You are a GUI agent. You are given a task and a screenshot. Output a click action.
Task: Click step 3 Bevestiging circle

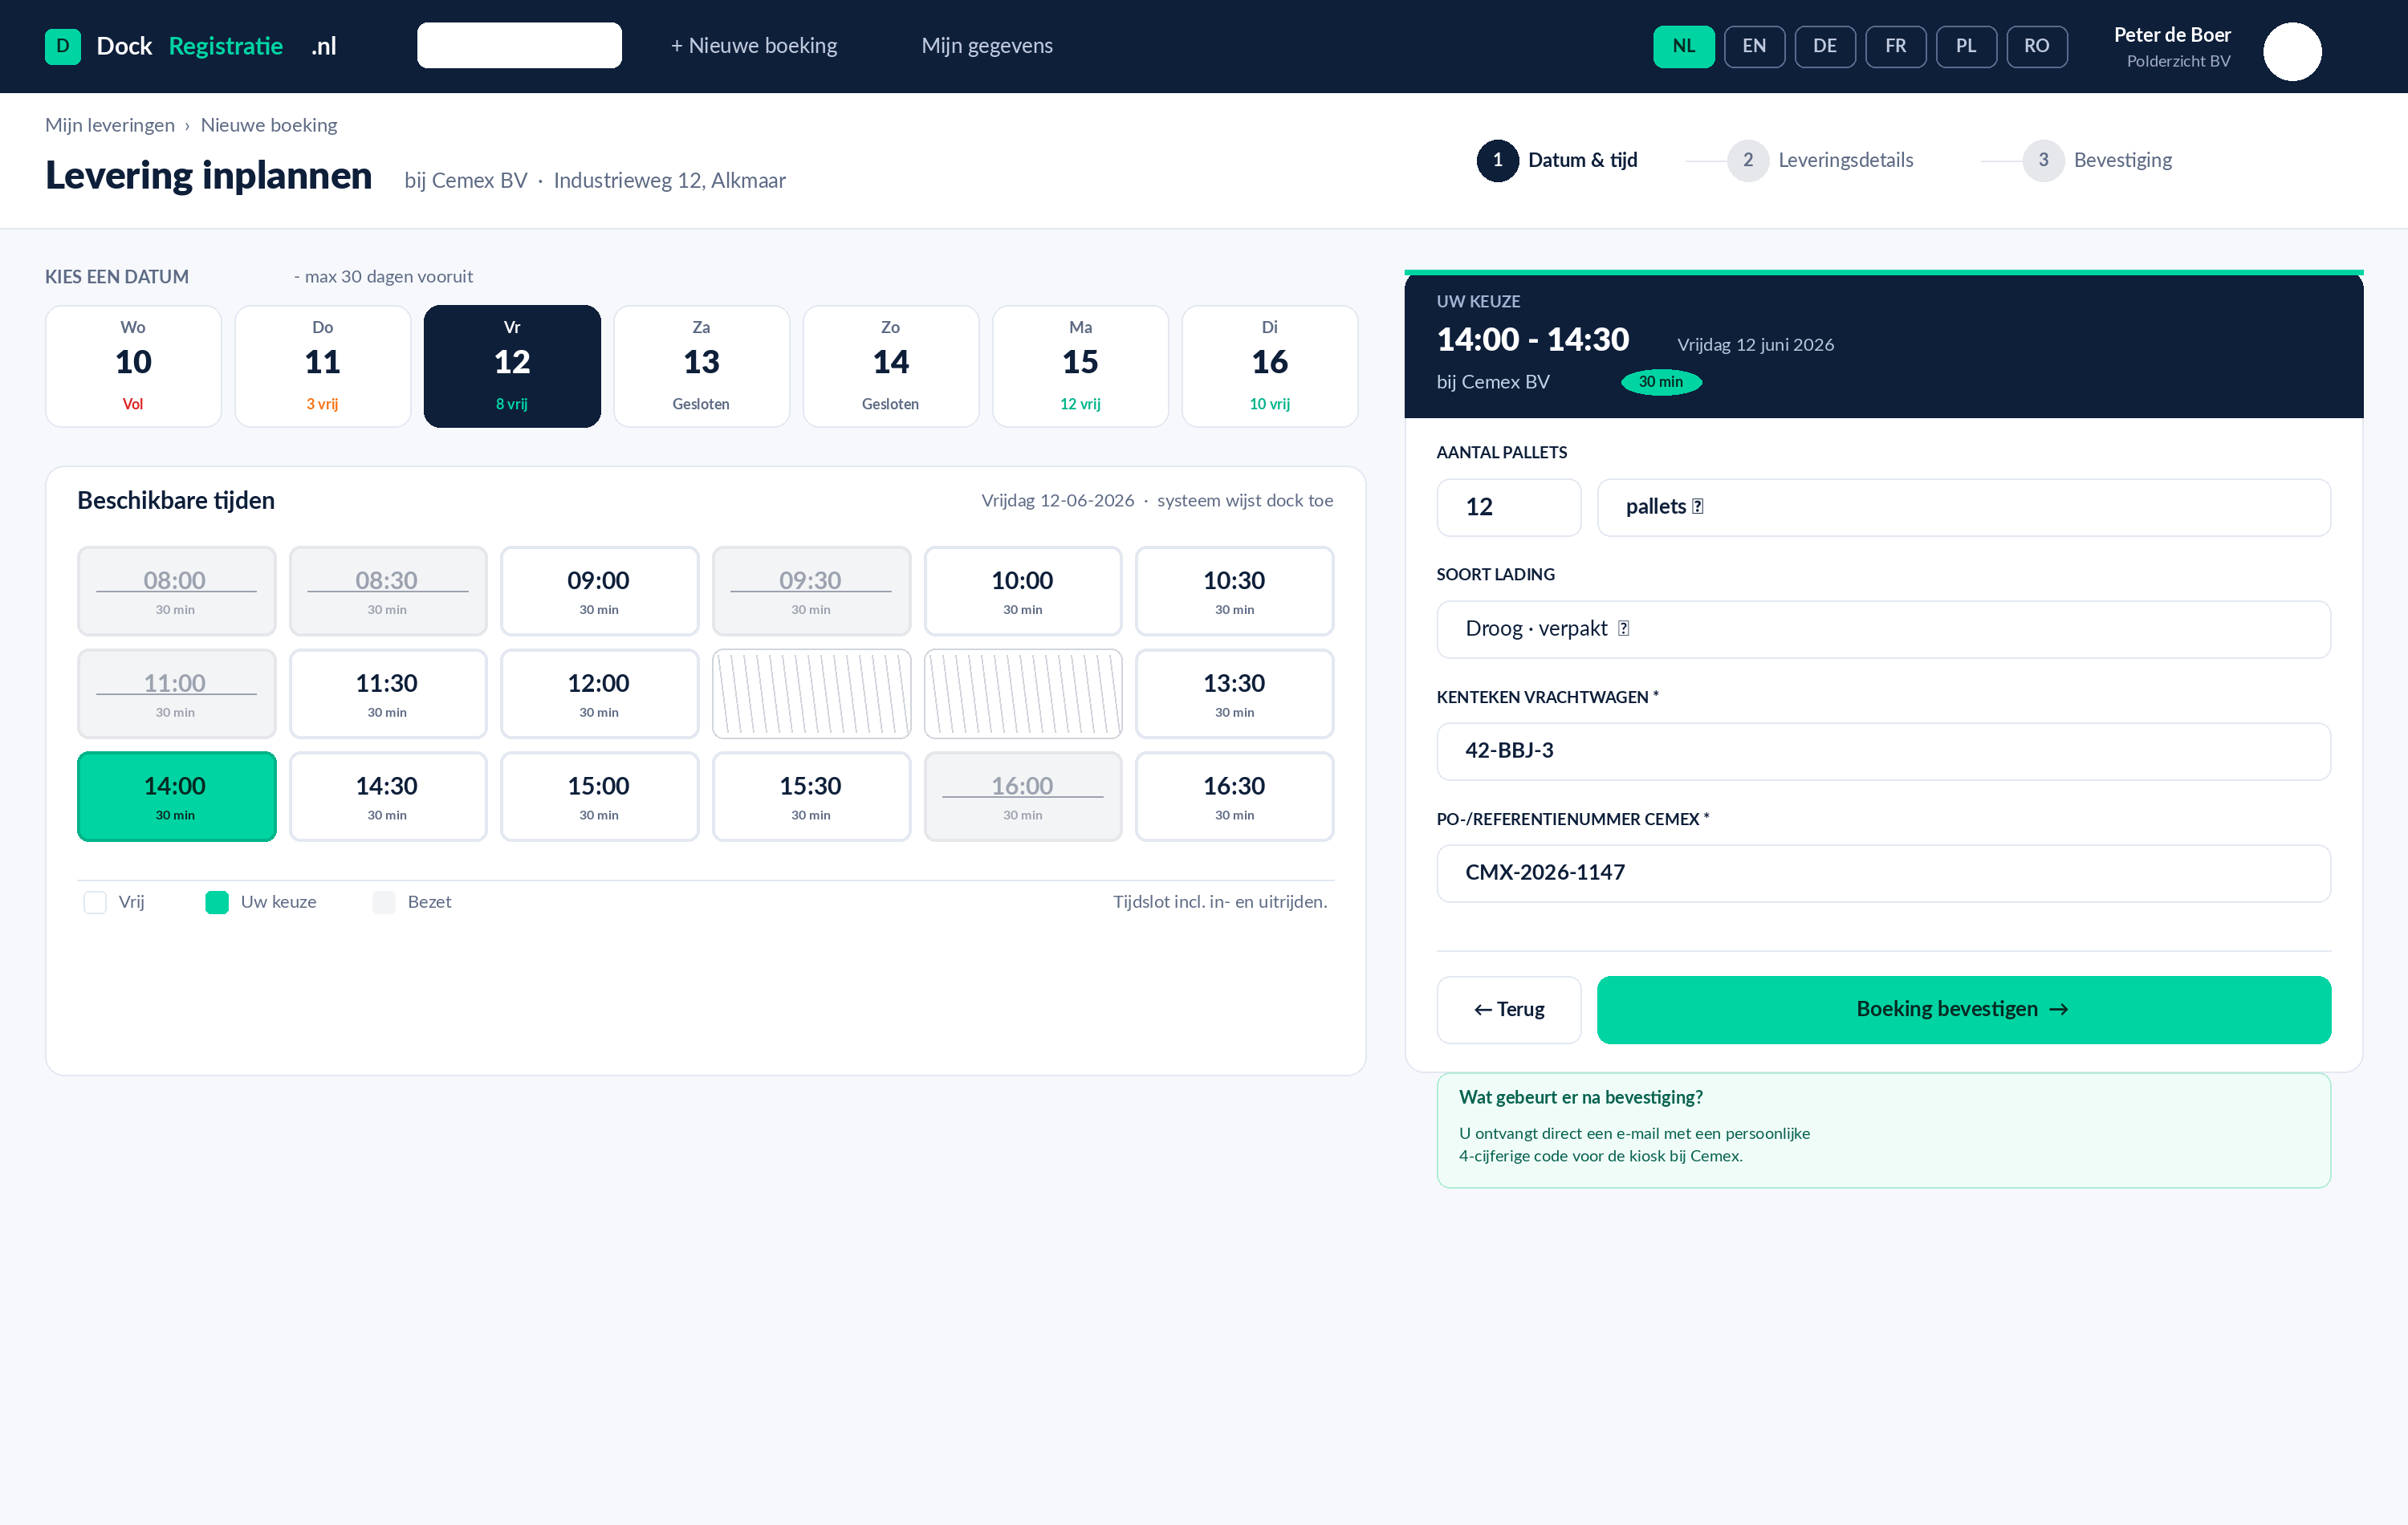point(2043,160)
